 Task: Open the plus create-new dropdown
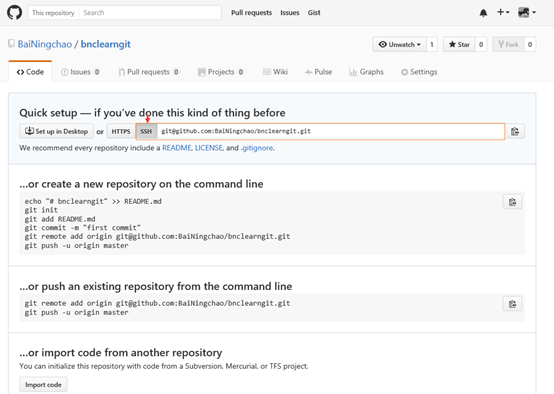tap(503, 12)
